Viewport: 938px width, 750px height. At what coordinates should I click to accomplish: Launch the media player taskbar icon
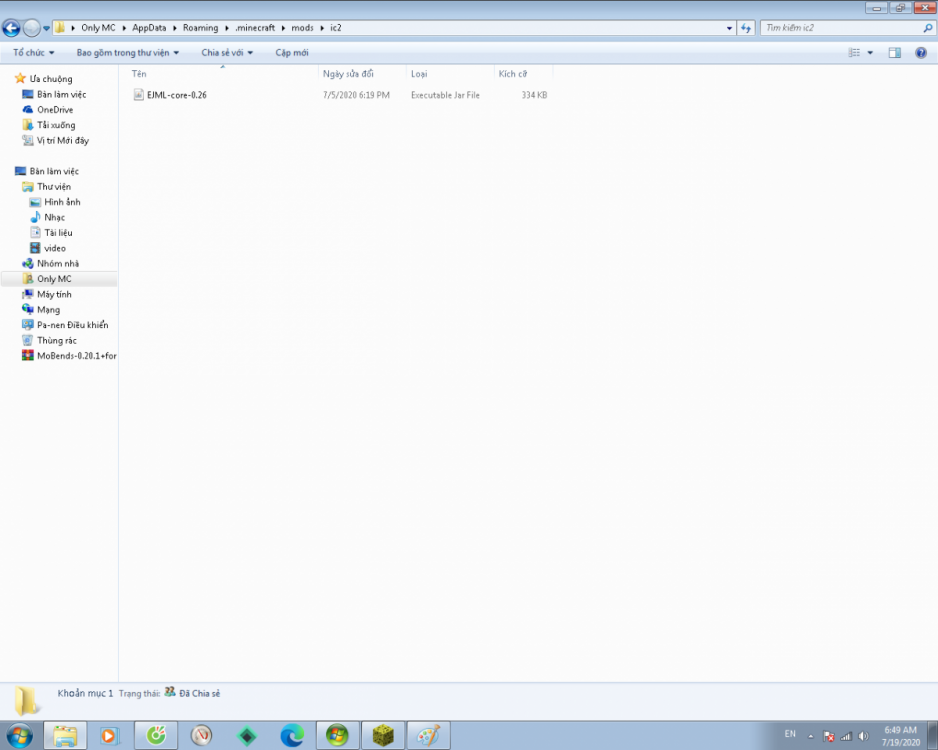tap(109, 736)
